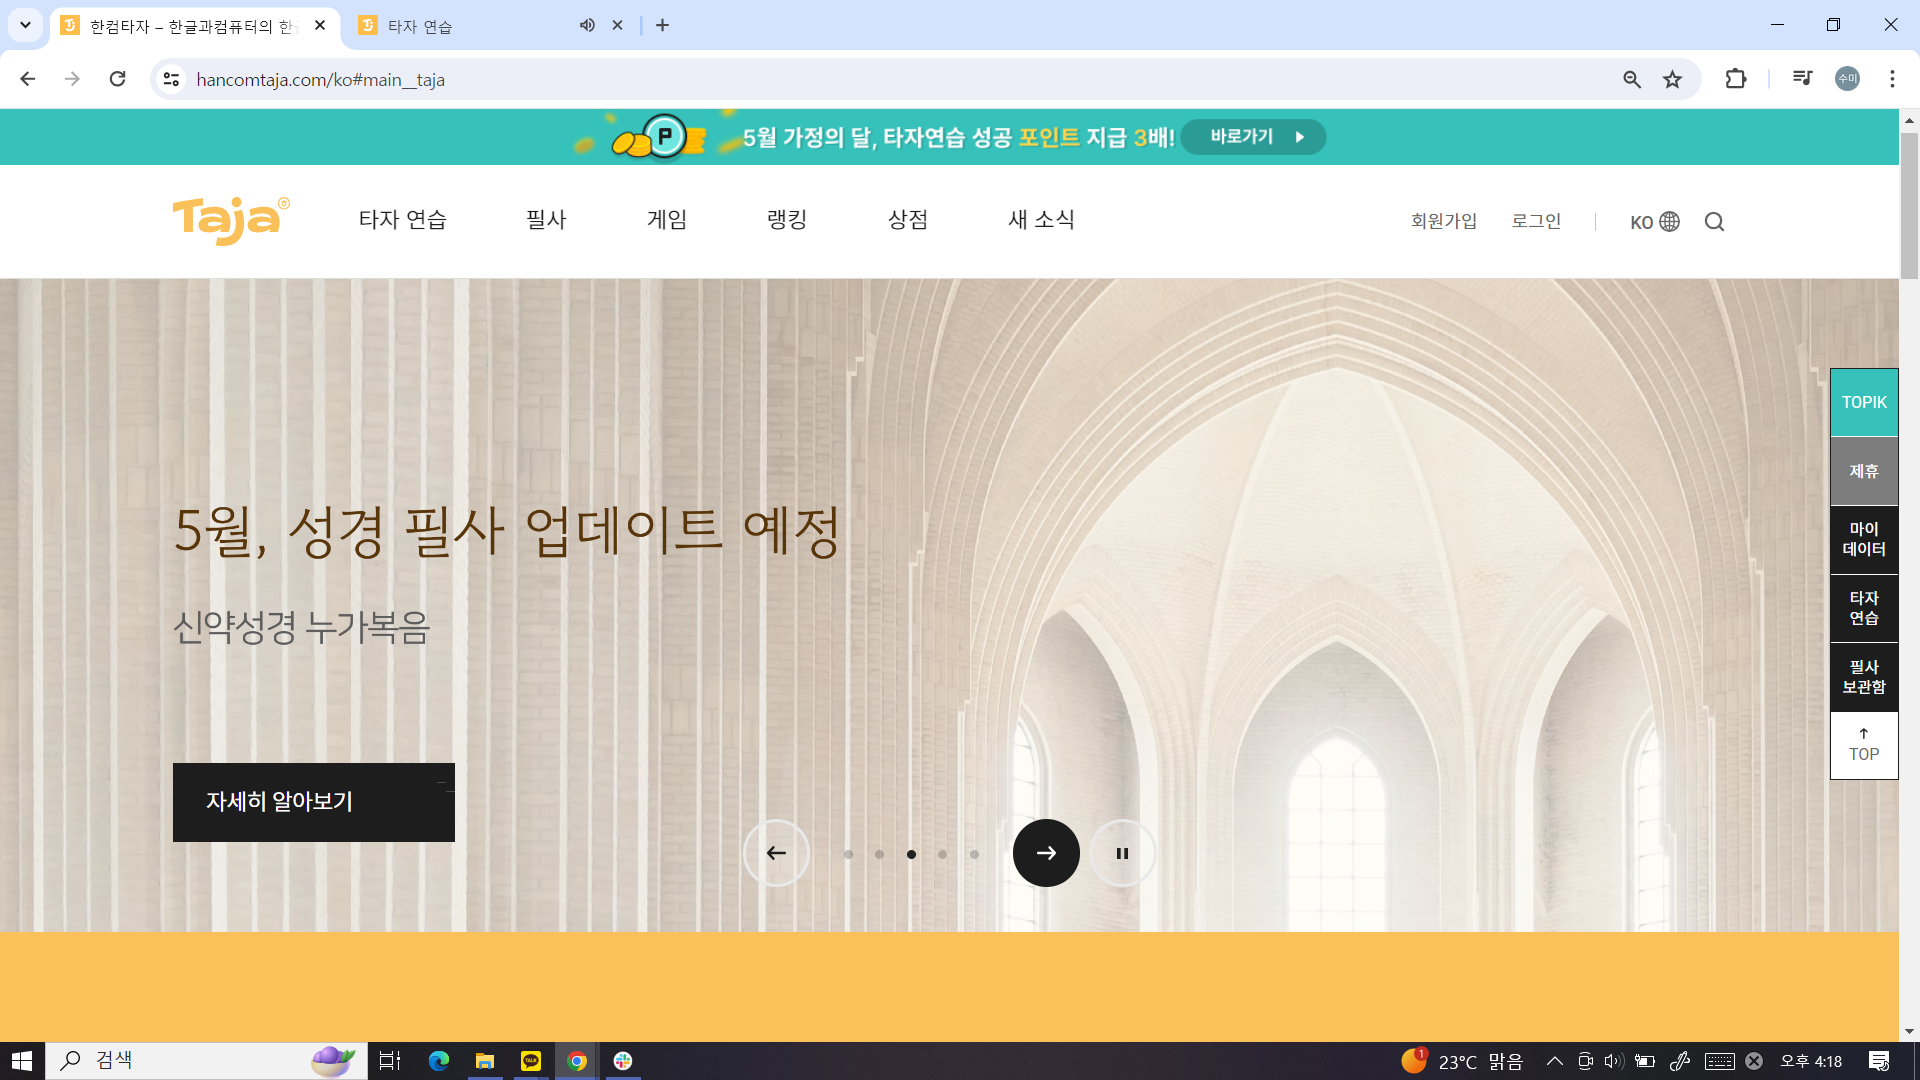Open the browser extensions puzzle icon
The width and height of the screenshot is (1920, 1080).
click(1736, 79)
